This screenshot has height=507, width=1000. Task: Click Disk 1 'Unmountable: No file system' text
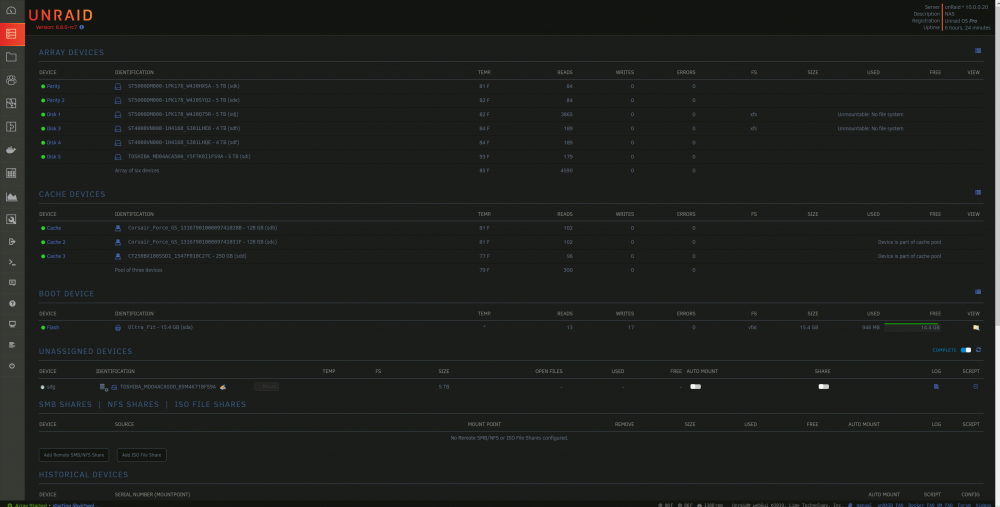tap(870, 114)
